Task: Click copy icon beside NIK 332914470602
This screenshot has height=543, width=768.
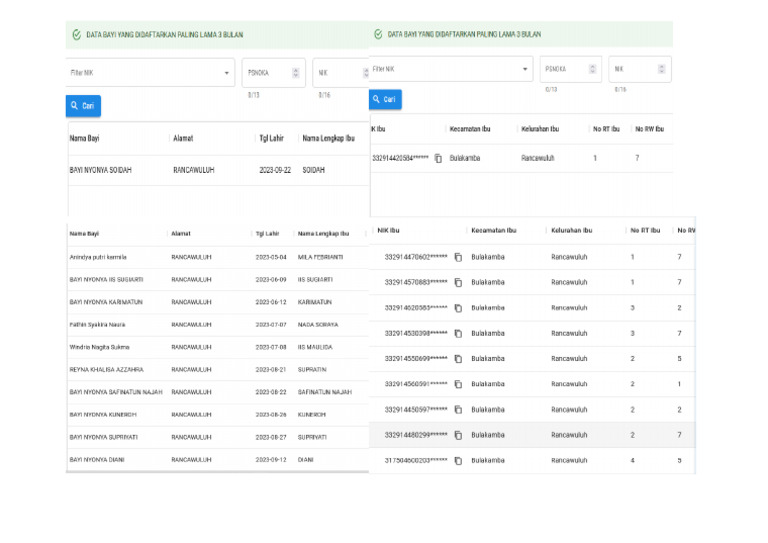Action: [458, 258]
